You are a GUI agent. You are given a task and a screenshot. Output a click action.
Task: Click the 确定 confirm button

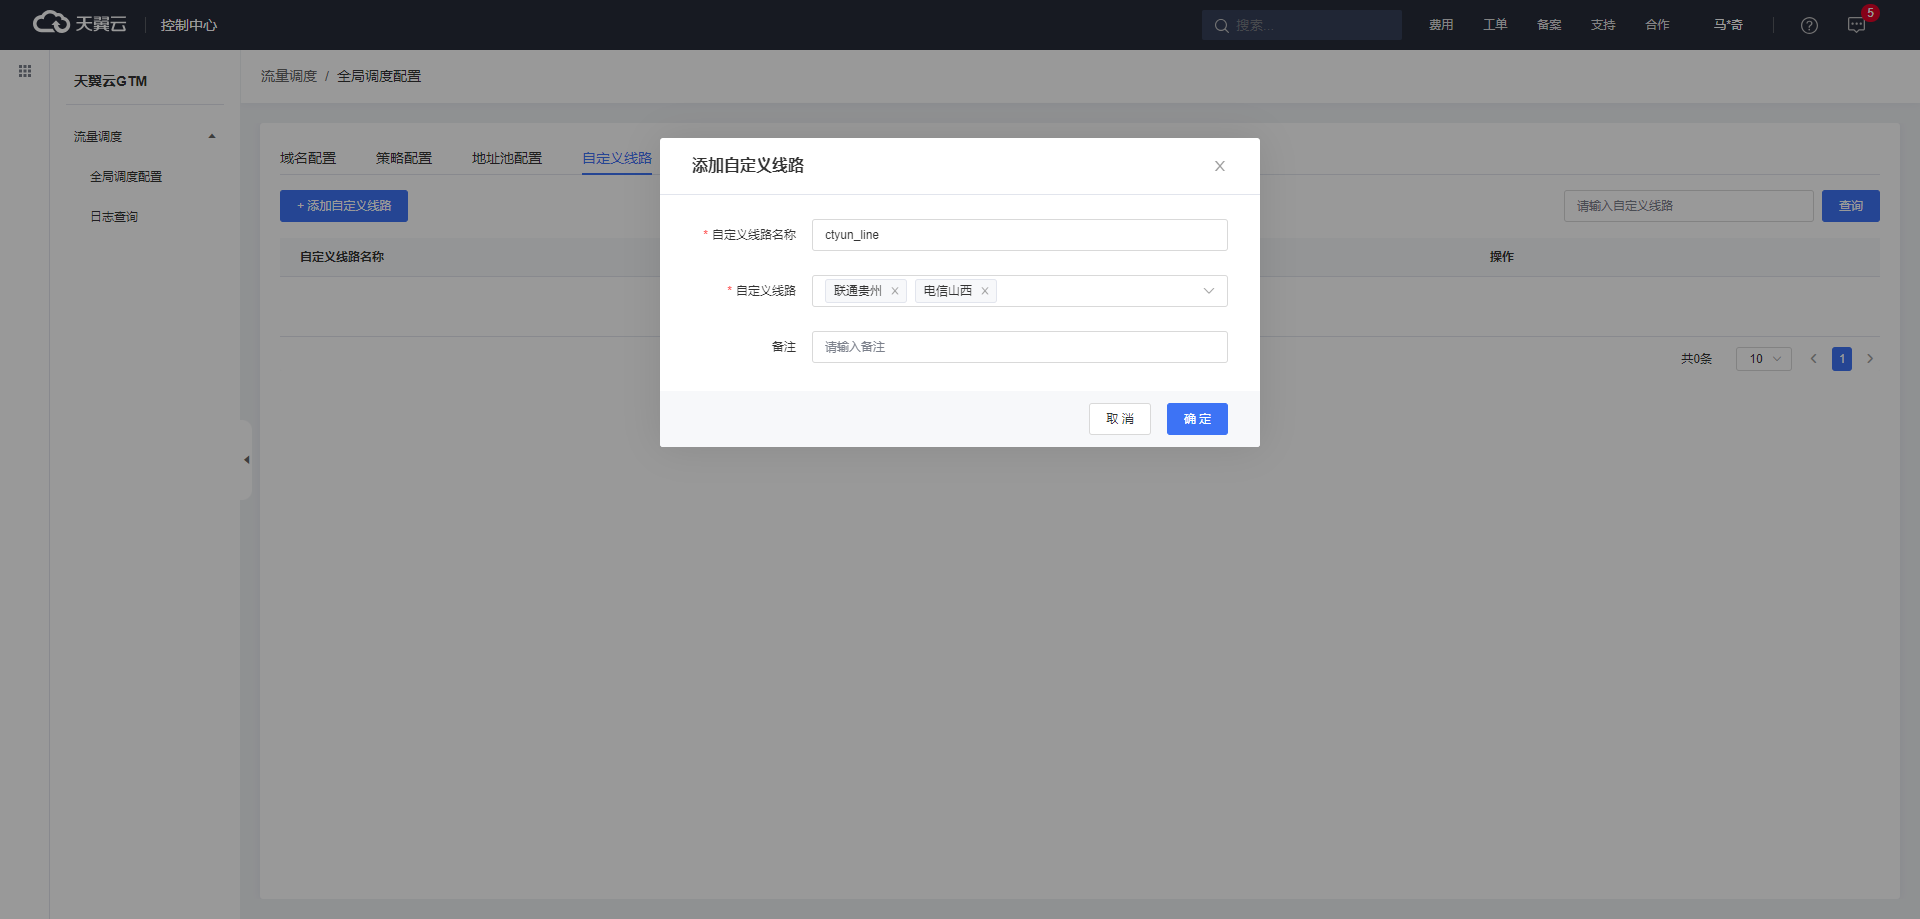1197,419
